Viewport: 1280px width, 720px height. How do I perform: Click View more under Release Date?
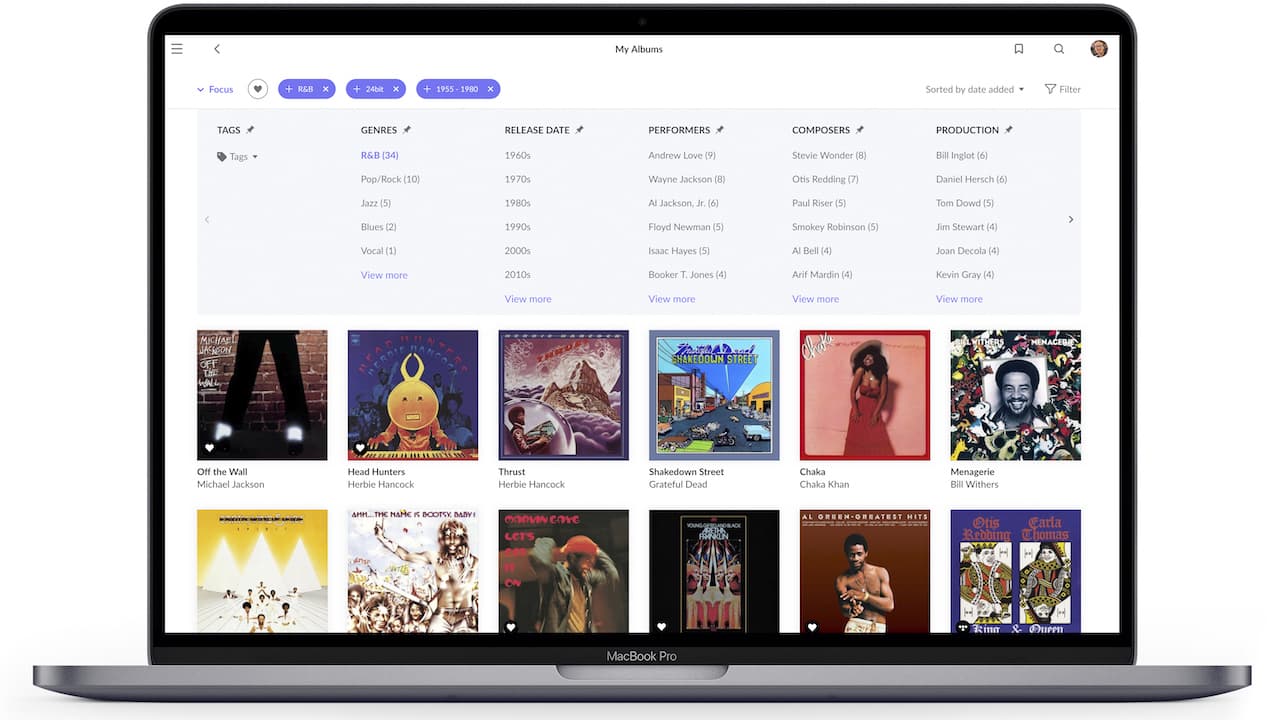point(528,299)
